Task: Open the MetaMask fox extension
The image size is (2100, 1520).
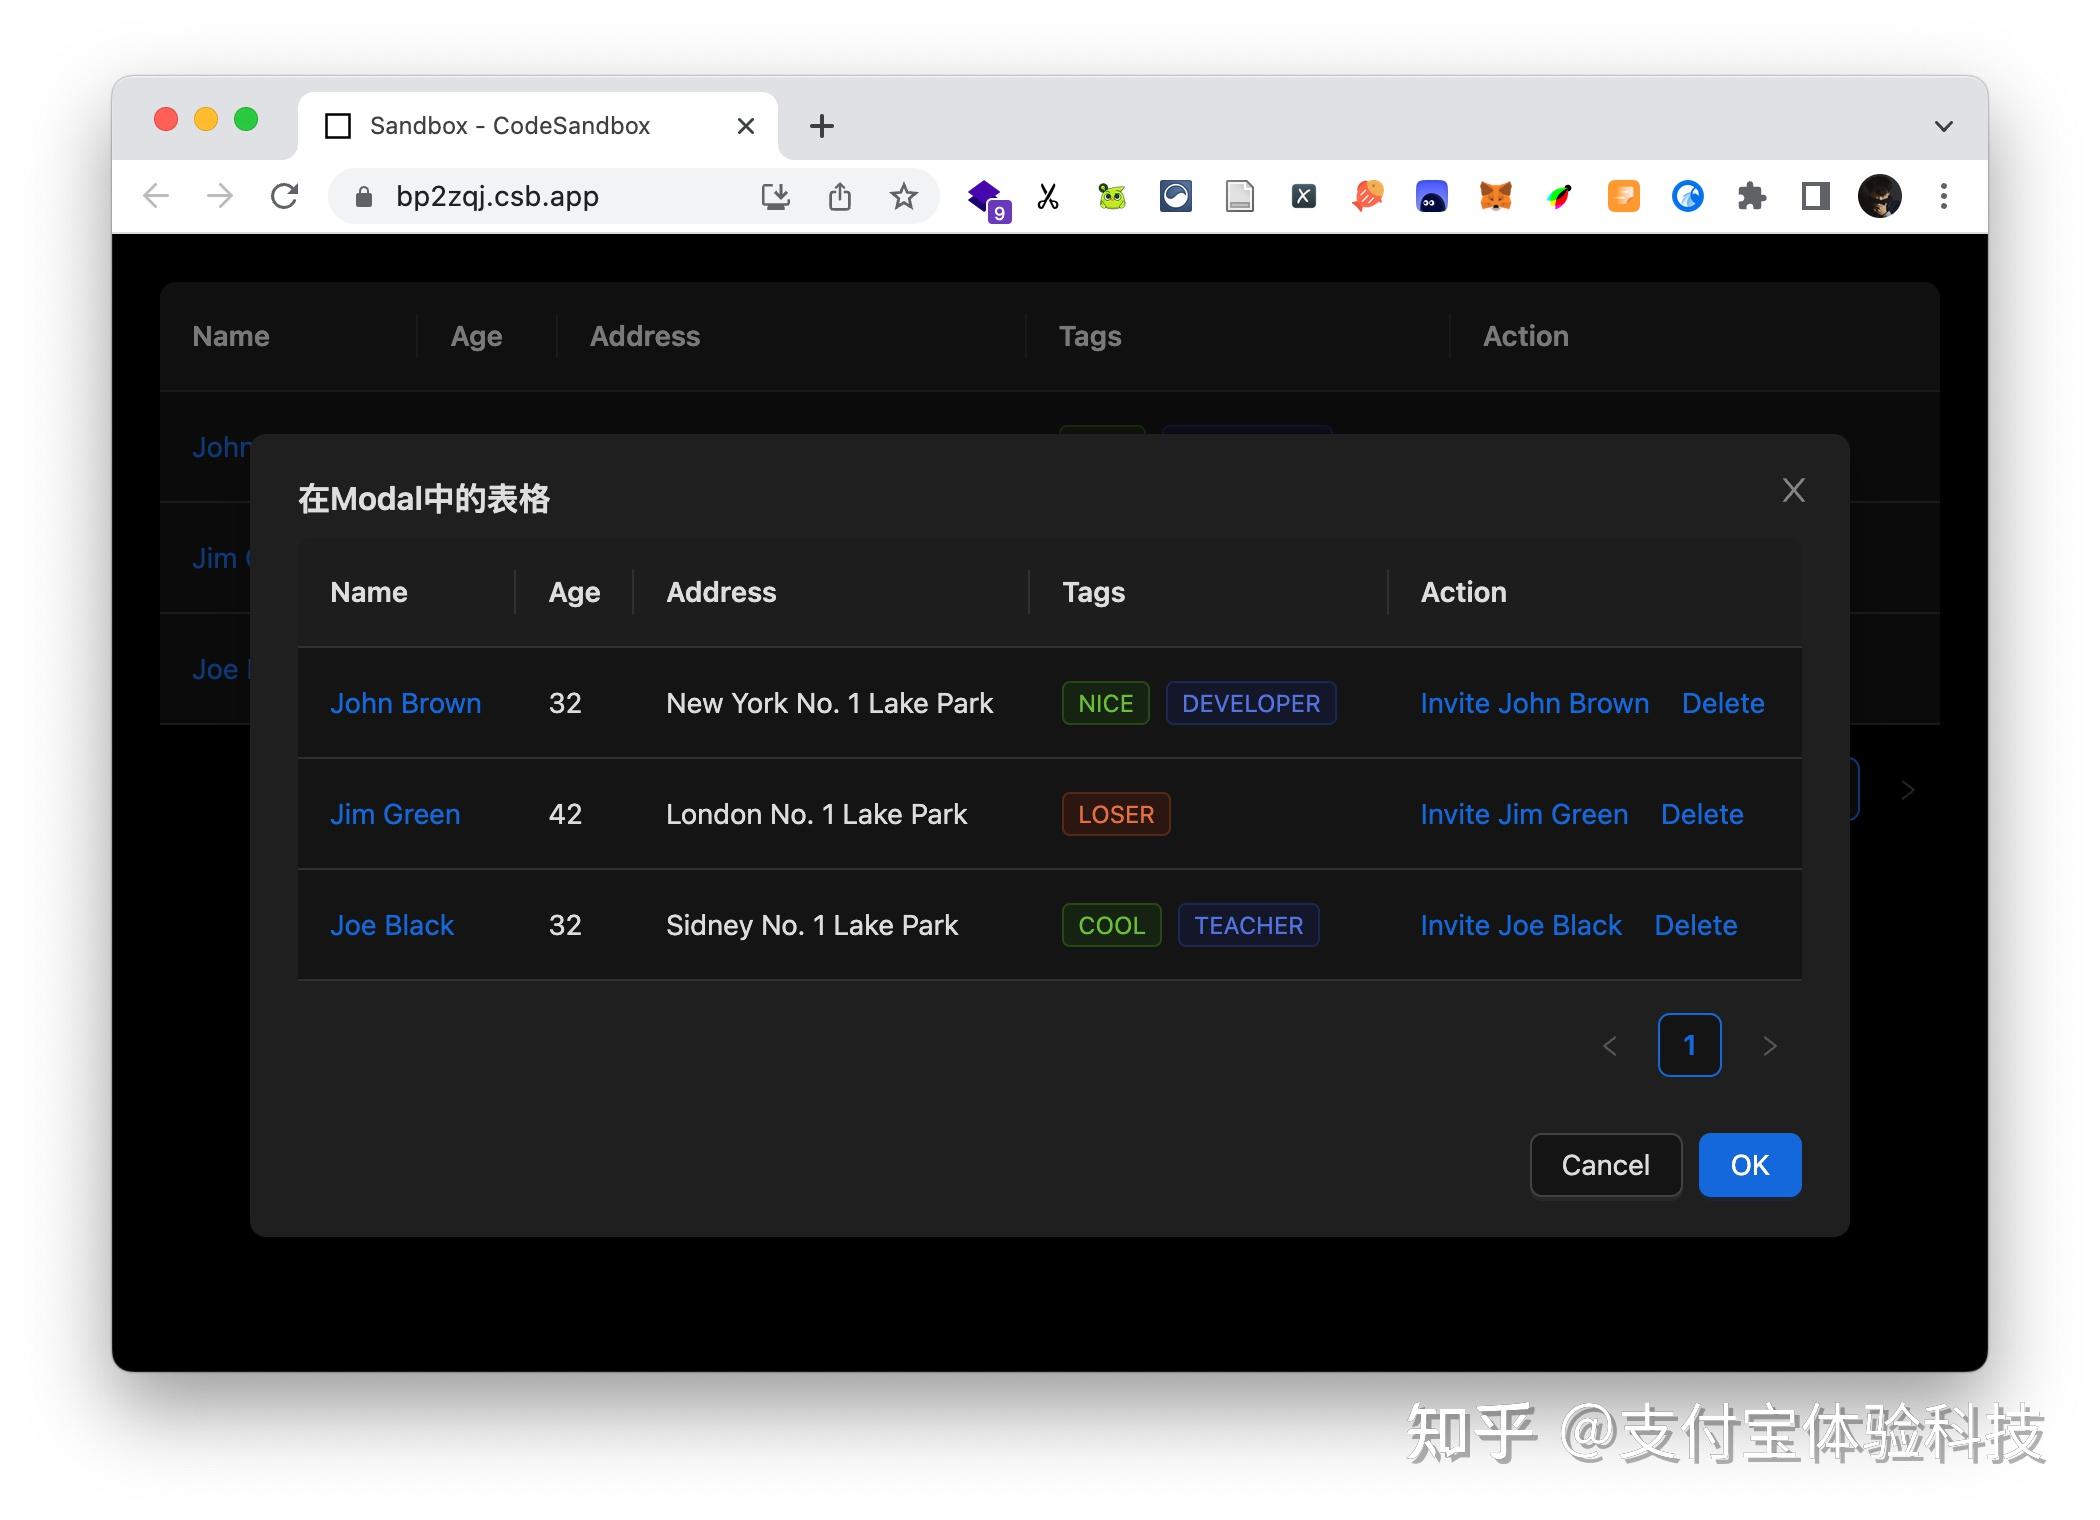Action: tap(1495, 196)
